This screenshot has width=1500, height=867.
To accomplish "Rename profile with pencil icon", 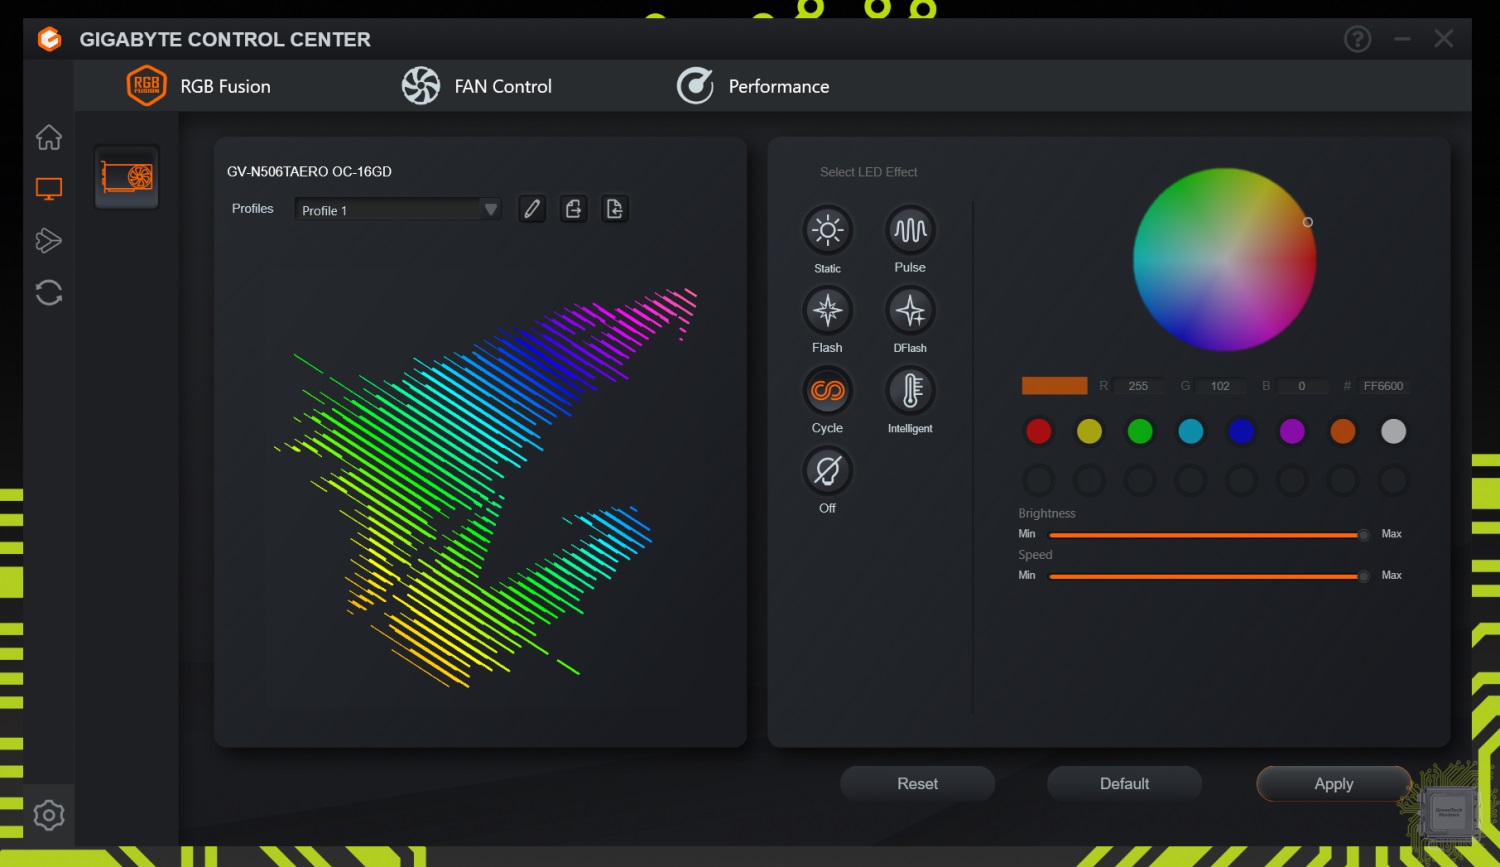I will [x=532, y=208].
